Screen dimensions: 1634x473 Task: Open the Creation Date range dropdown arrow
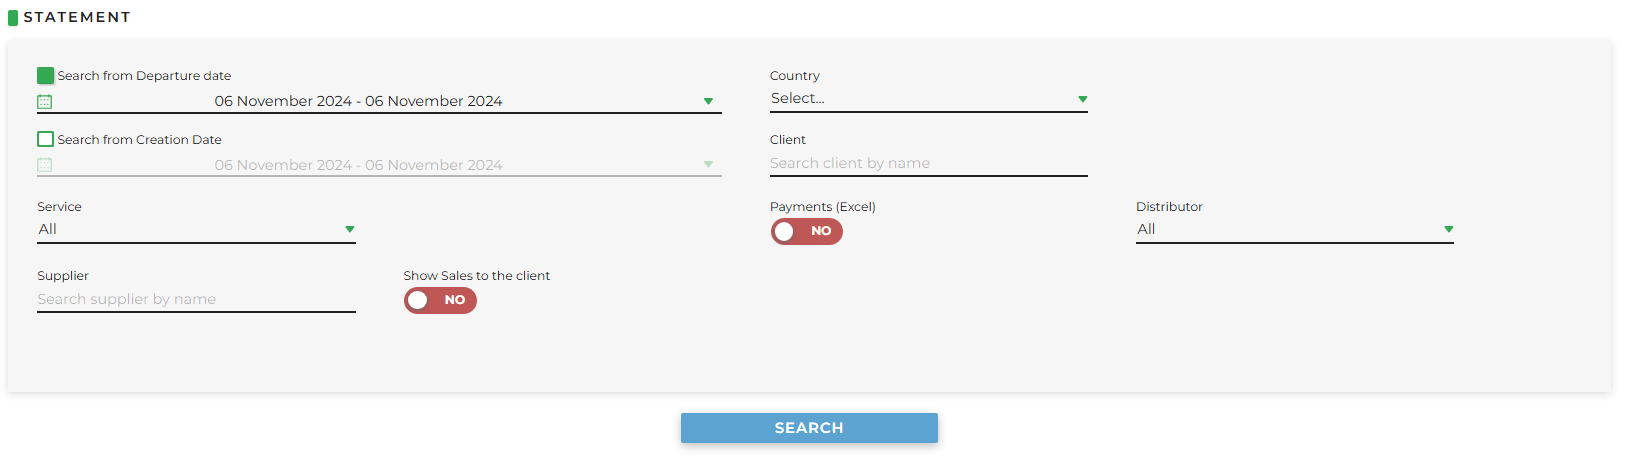708,165
